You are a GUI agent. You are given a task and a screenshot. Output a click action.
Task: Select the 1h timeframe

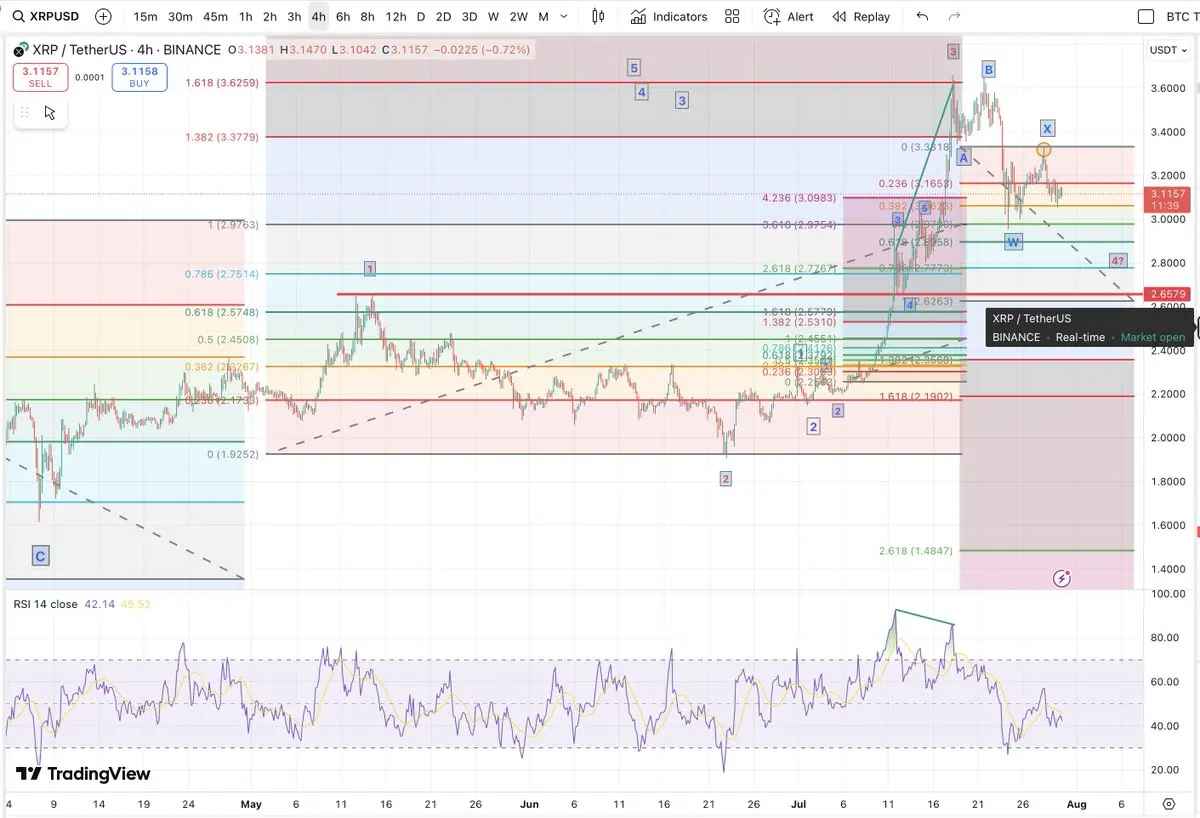click(x=246, y=17)
